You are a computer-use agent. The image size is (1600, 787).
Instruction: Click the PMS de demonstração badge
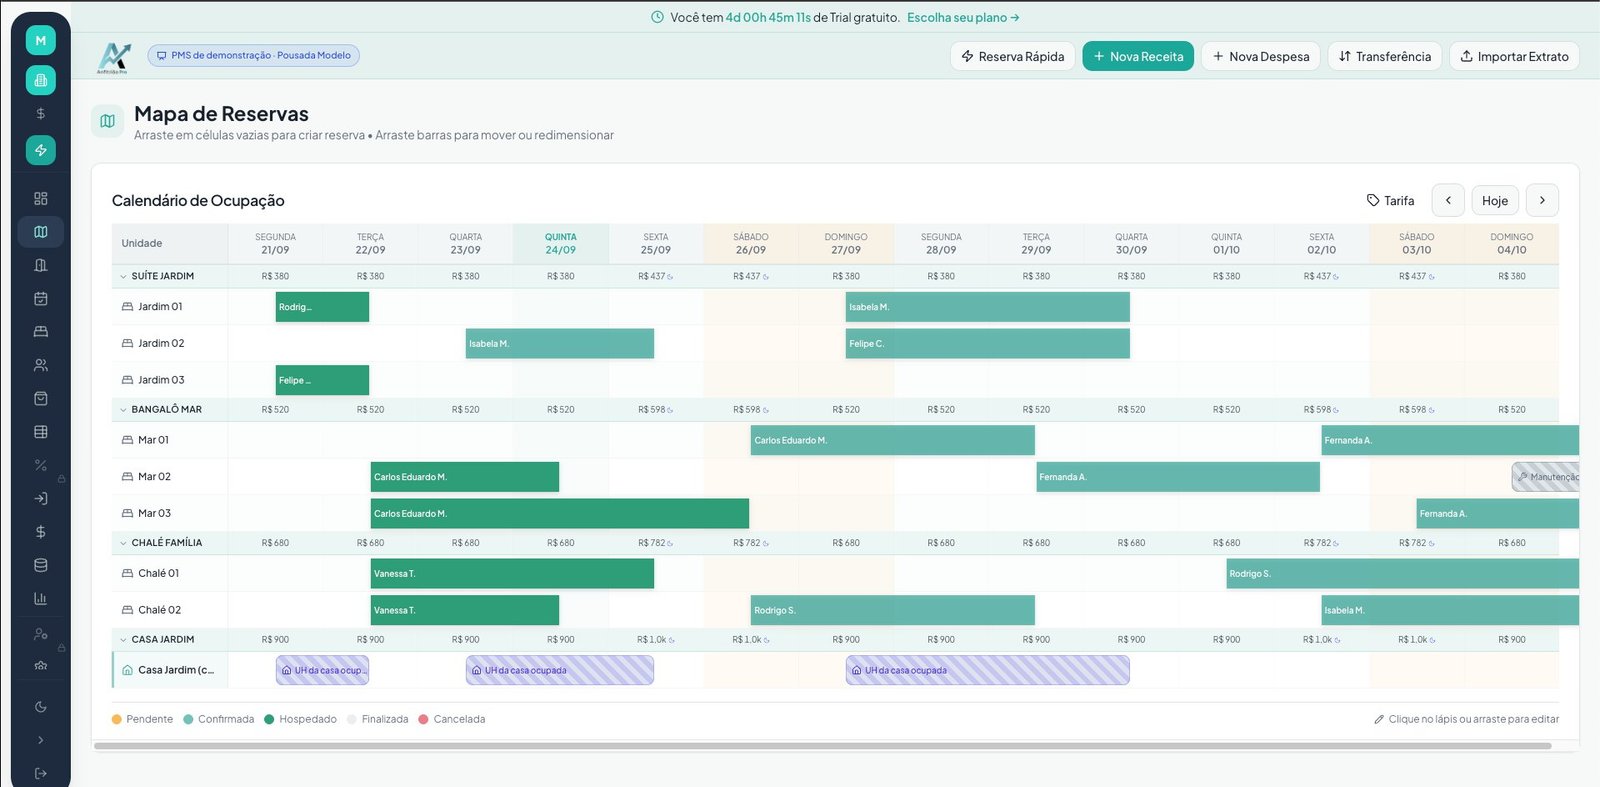(254, 56)
